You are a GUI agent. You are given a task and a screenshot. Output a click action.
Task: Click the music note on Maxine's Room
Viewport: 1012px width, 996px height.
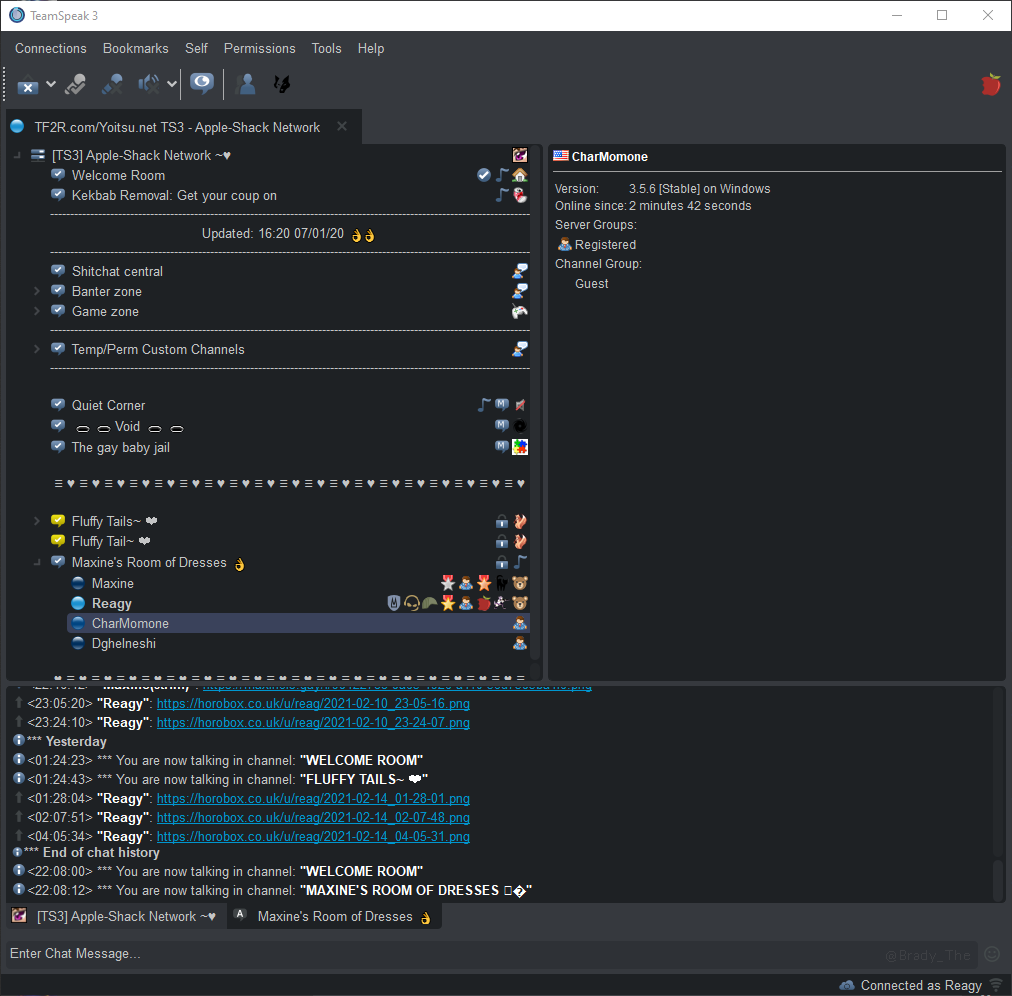(x=520, y=562)
